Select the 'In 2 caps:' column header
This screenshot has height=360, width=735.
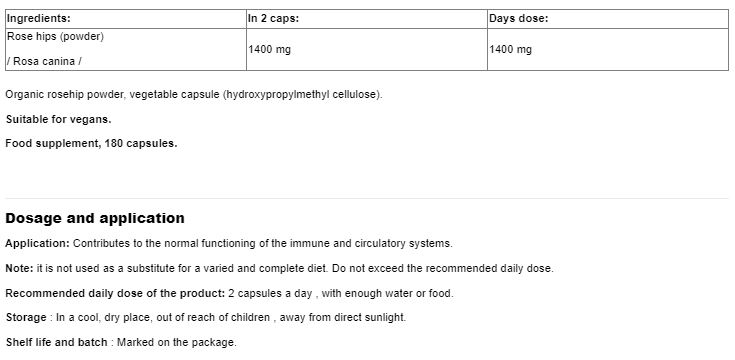click(367, 19)
